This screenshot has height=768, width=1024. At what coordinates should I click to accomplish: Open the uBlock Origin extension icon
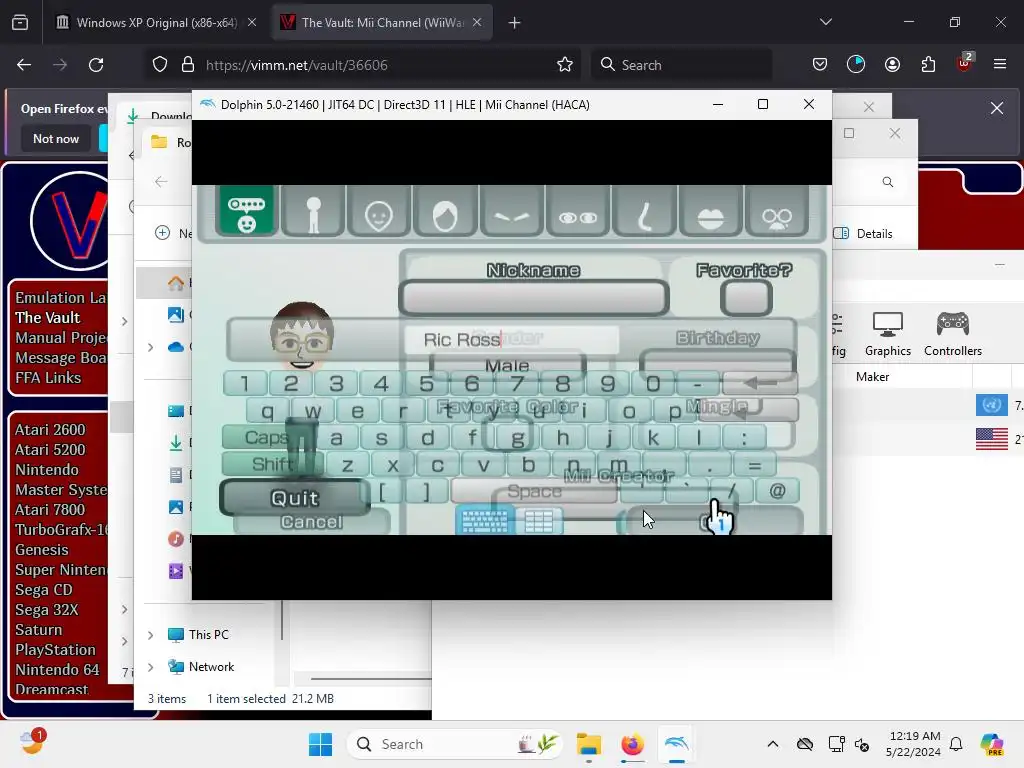964,63
